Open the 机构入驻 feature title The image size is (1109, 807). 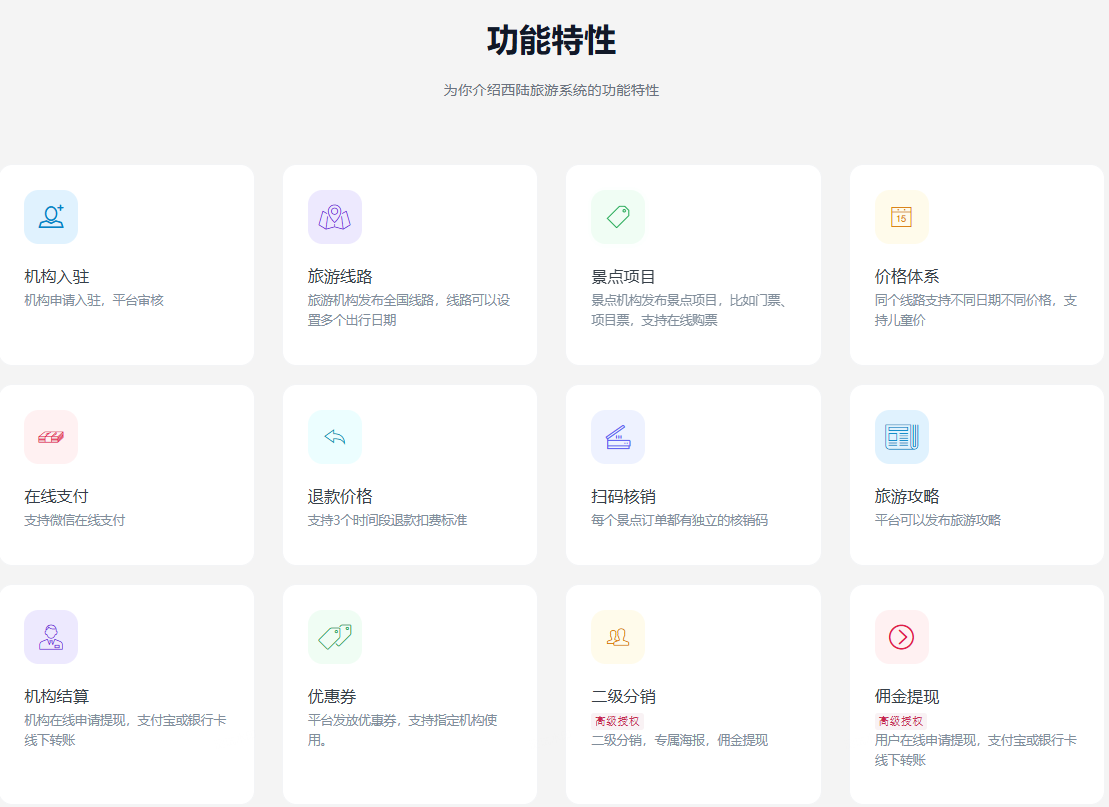pos(57,277)
